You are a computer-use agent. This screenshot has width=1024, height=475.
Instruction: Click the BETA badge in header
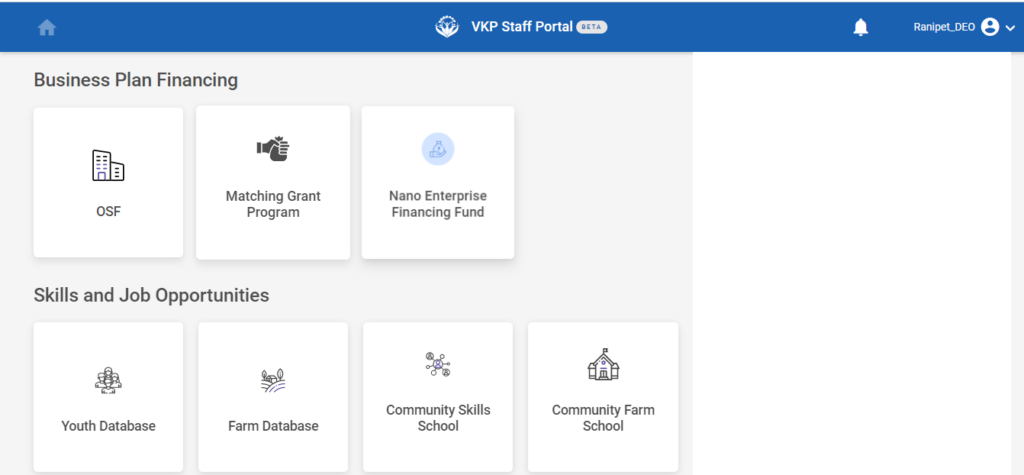click(592, 27)
